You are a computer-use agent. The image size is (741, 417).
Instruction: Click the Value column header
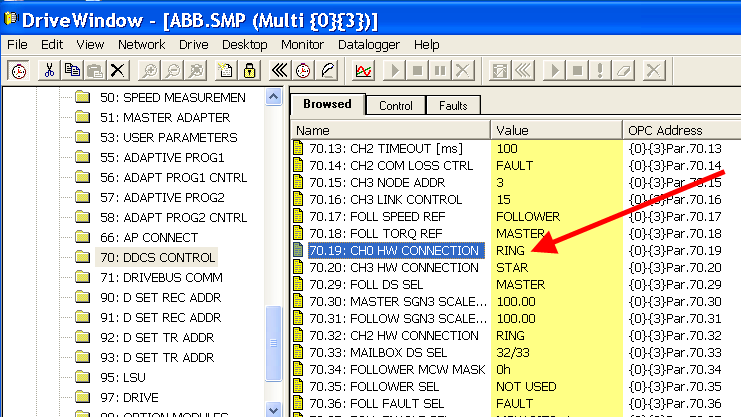555,130
